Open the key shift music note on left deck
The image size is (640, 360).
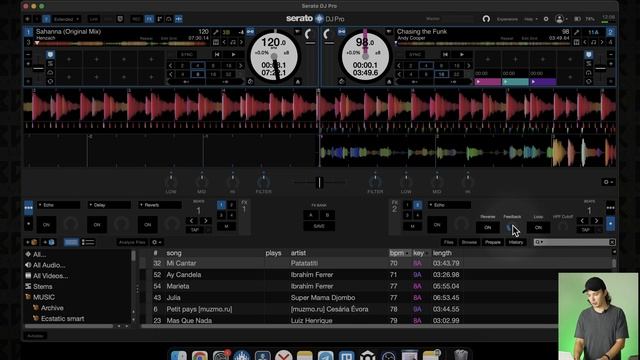pos(233,42)
